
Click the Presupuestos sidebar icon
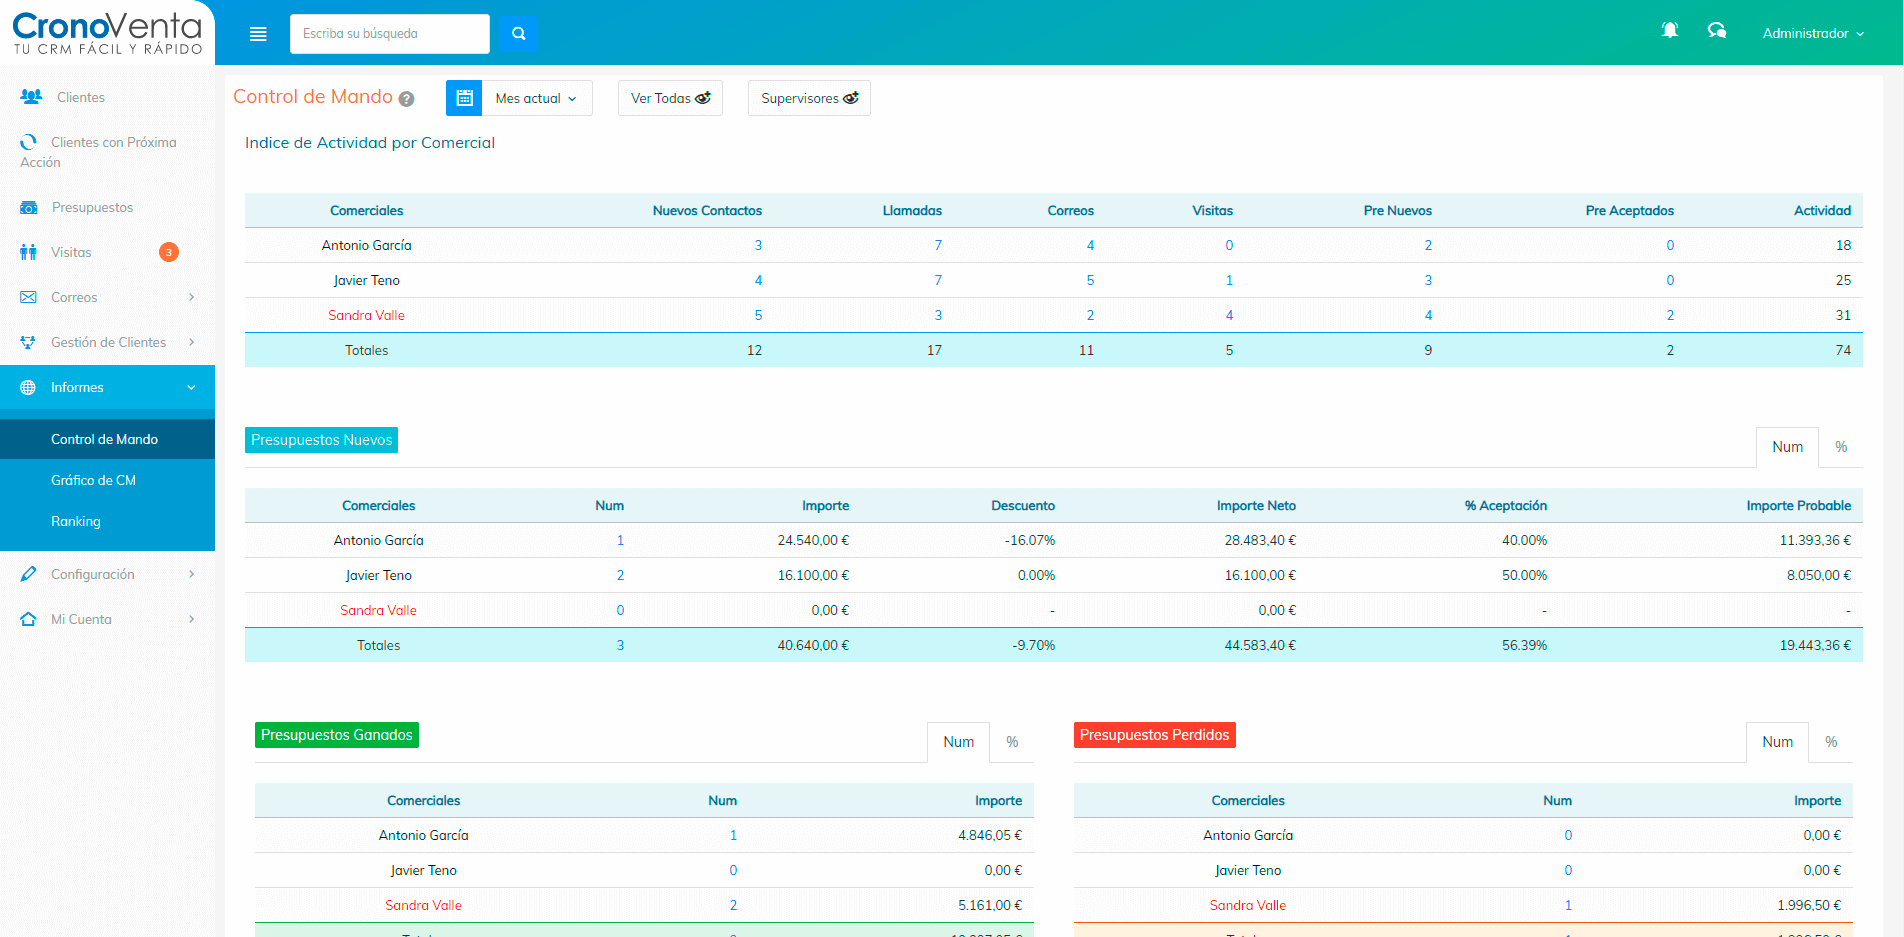[29, 207]
